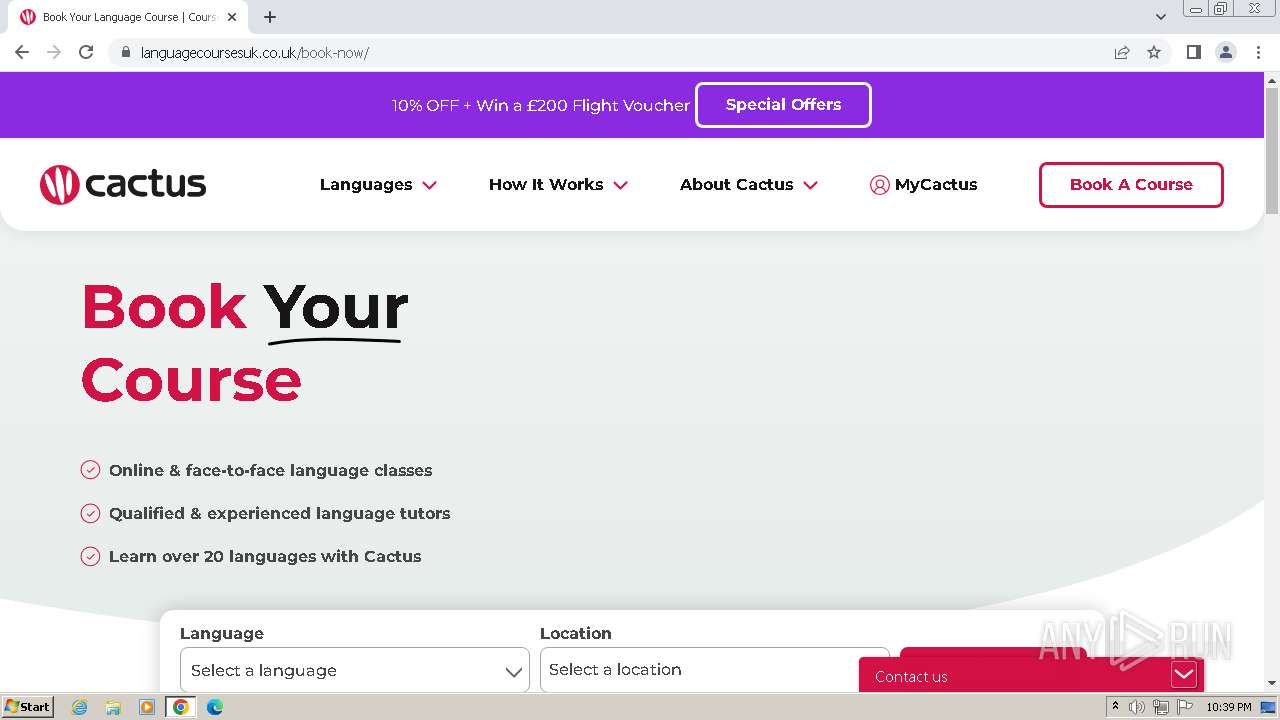Image resolution: width=1280 pixels, height=720 pixels.
Task: Click '10% OFF + Win a £200 Flight Voucher' text
Action: 541,105
